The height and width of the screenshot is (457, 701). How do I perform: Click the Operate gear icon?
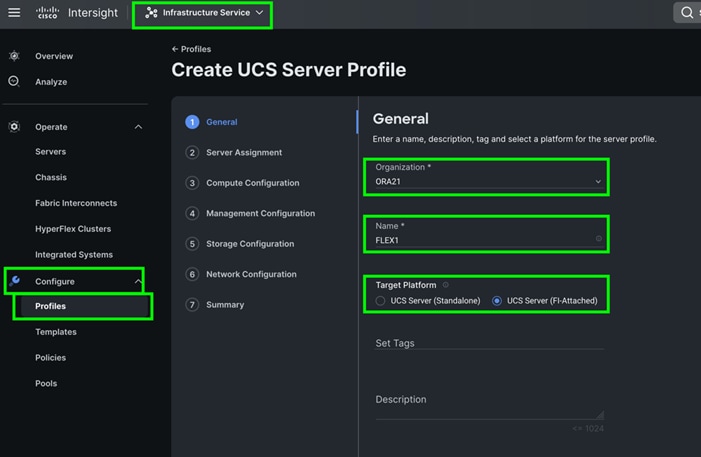(x=14, y=127)
